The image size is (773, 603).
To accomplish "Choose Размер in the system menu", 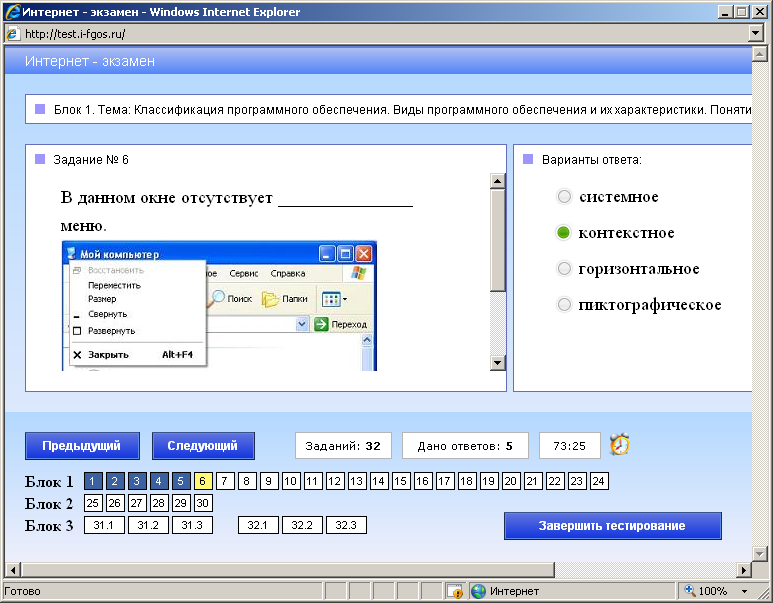I will coord(102,299).
